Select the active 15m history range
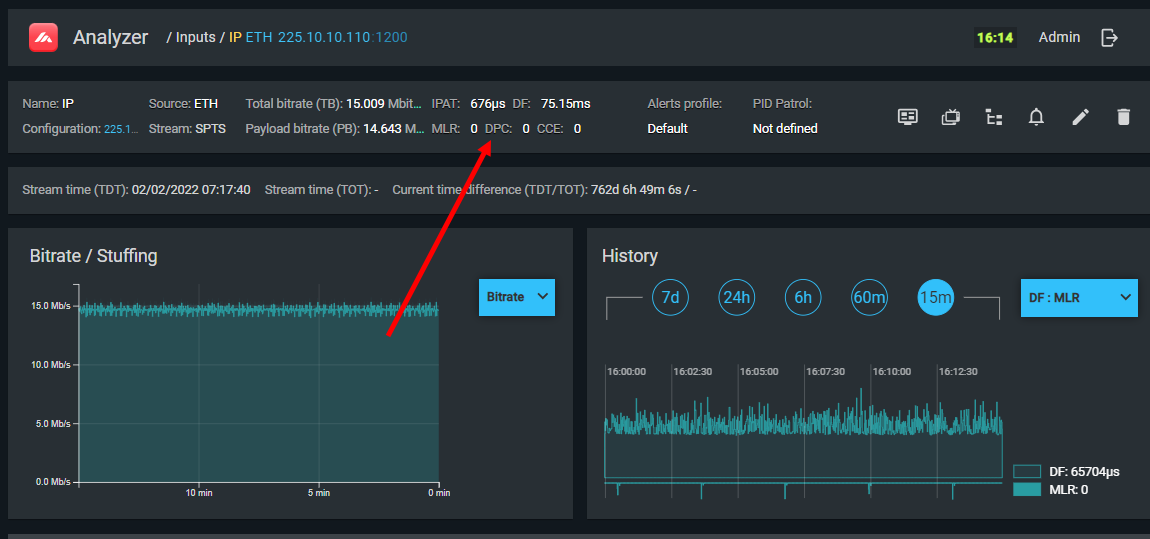This screenshot has width=1150, height=539. (936, 297)
